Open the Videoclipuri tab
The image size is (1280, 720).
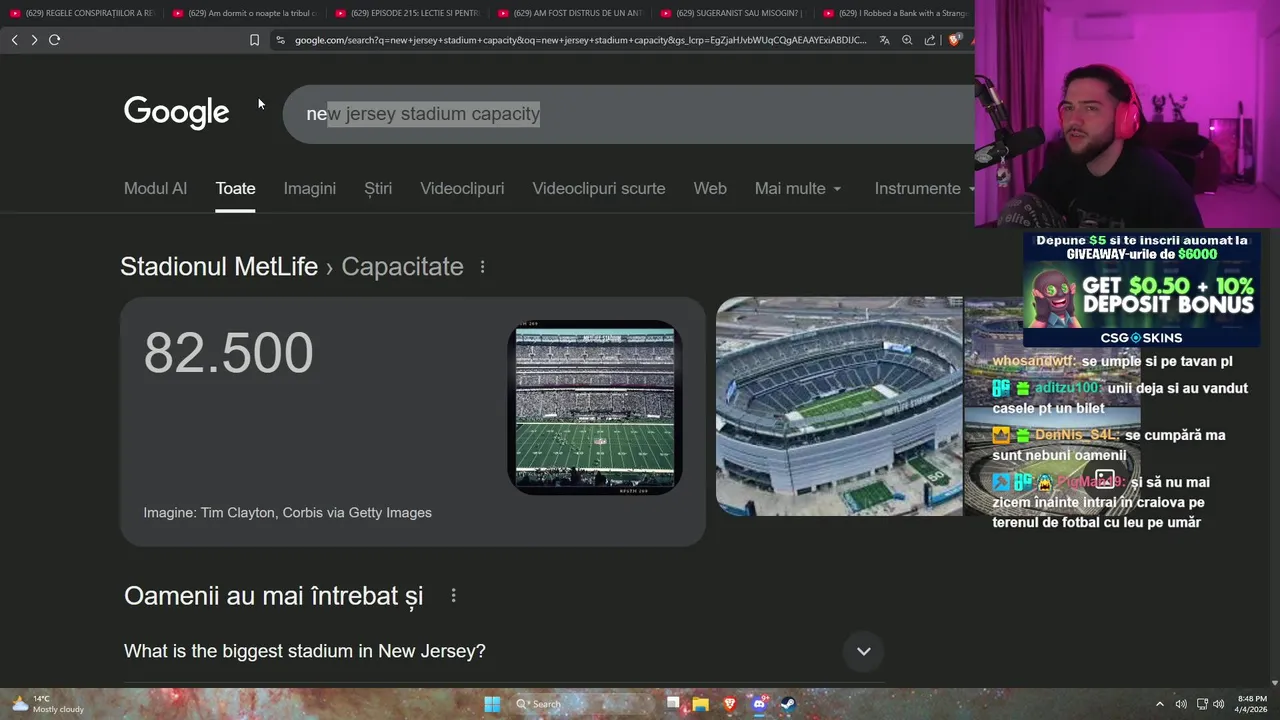pos(462,188)
